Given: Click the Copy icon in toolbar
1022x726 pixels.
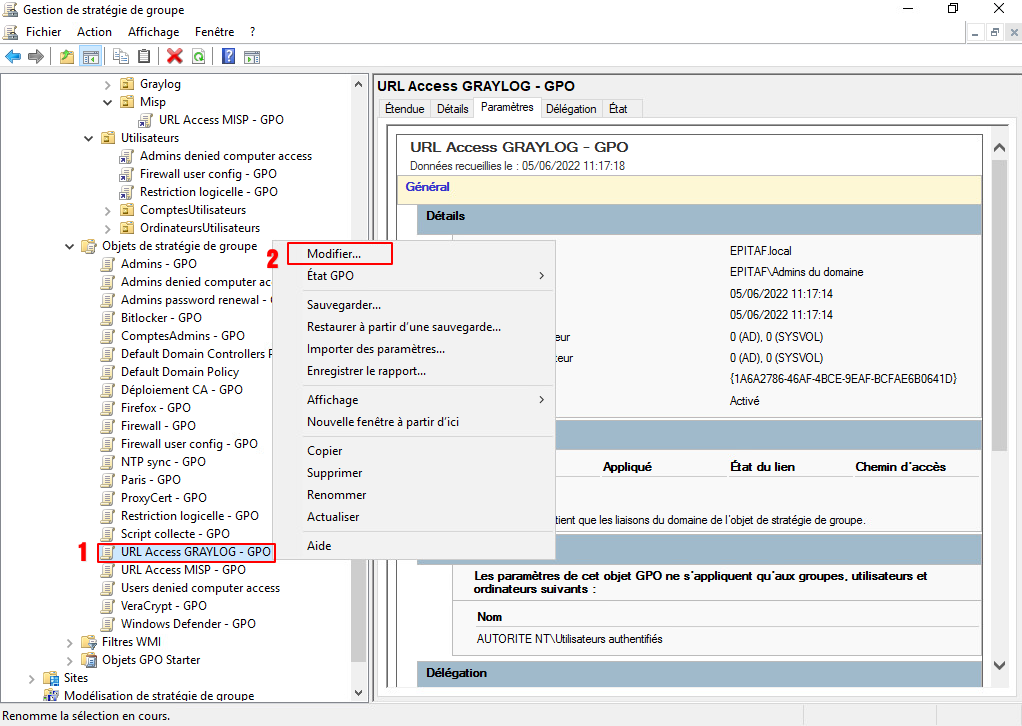Looking at the screenshot, I should click(121, 57).
